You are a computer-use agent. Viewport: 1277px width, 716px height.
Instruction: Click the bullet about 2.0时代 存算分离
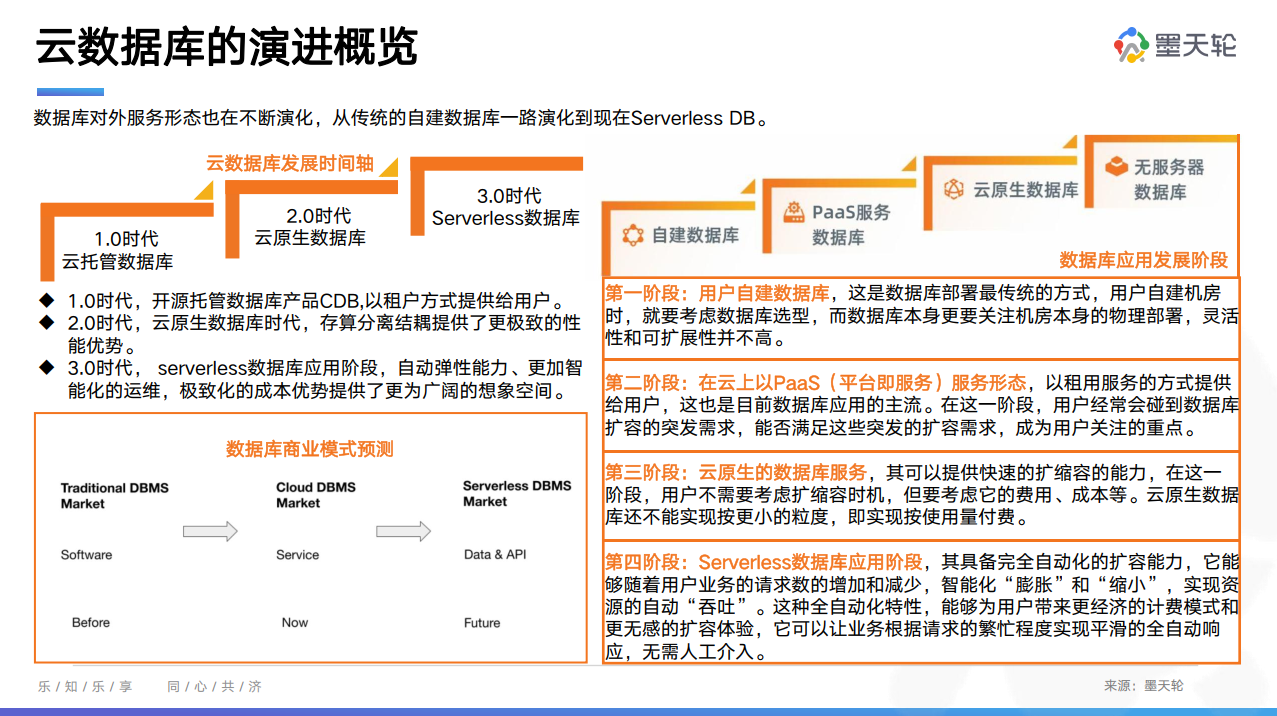click(325, 334)
